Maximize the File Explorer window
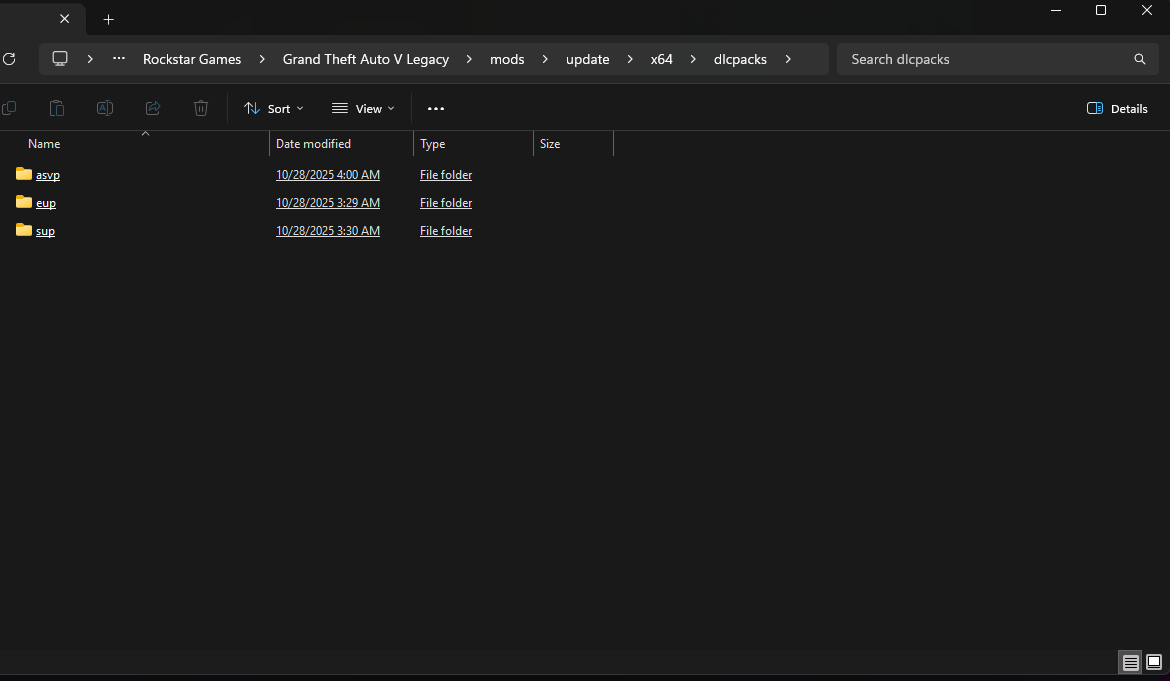The height and width of the screenshot is (681, 1170). pyautogui.click(x=1101, y=10)
